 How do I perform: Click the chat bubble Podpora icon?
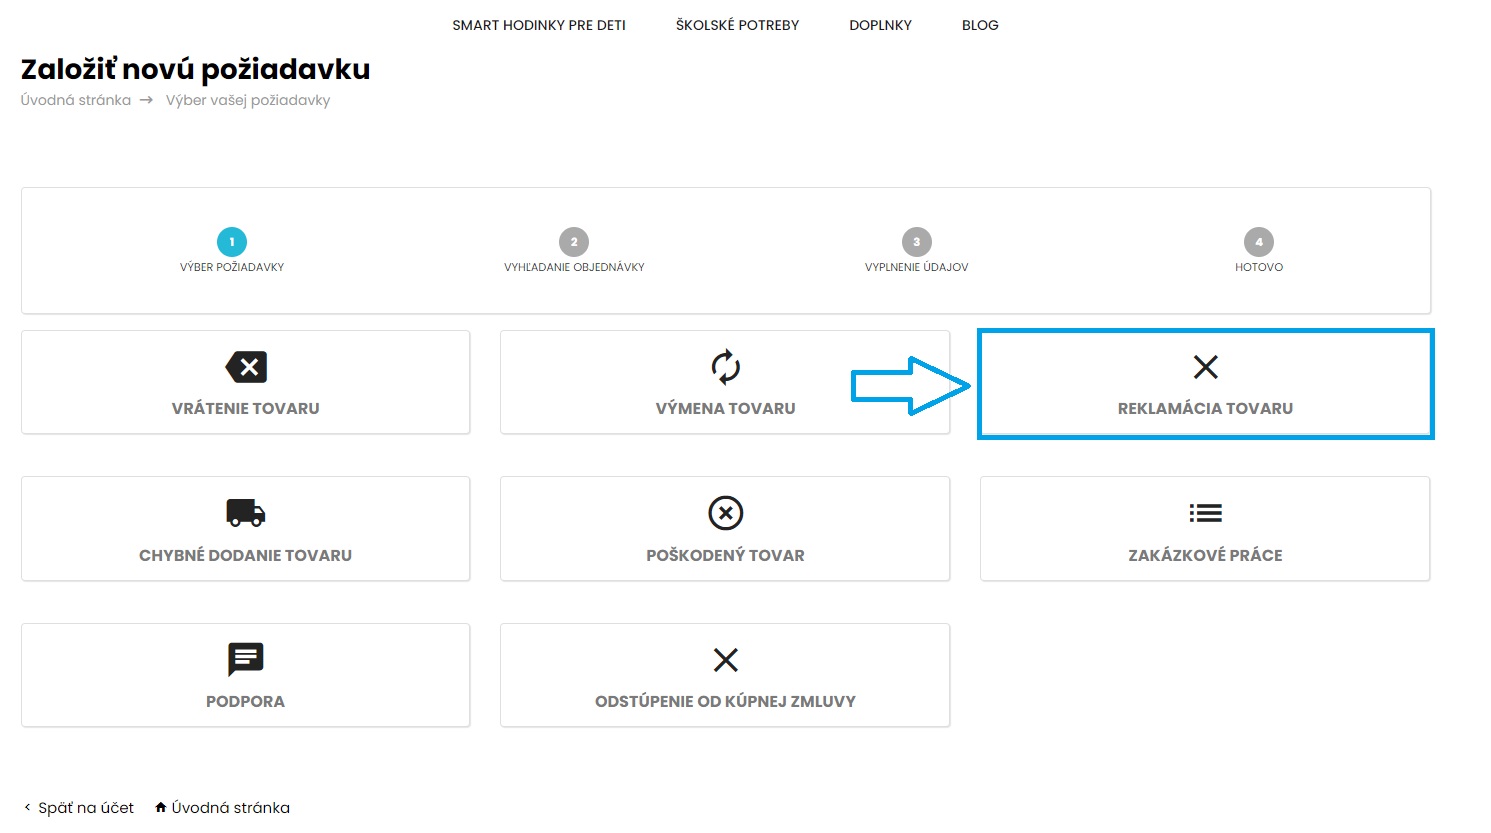pyautogui.click(x=246, y=660)
